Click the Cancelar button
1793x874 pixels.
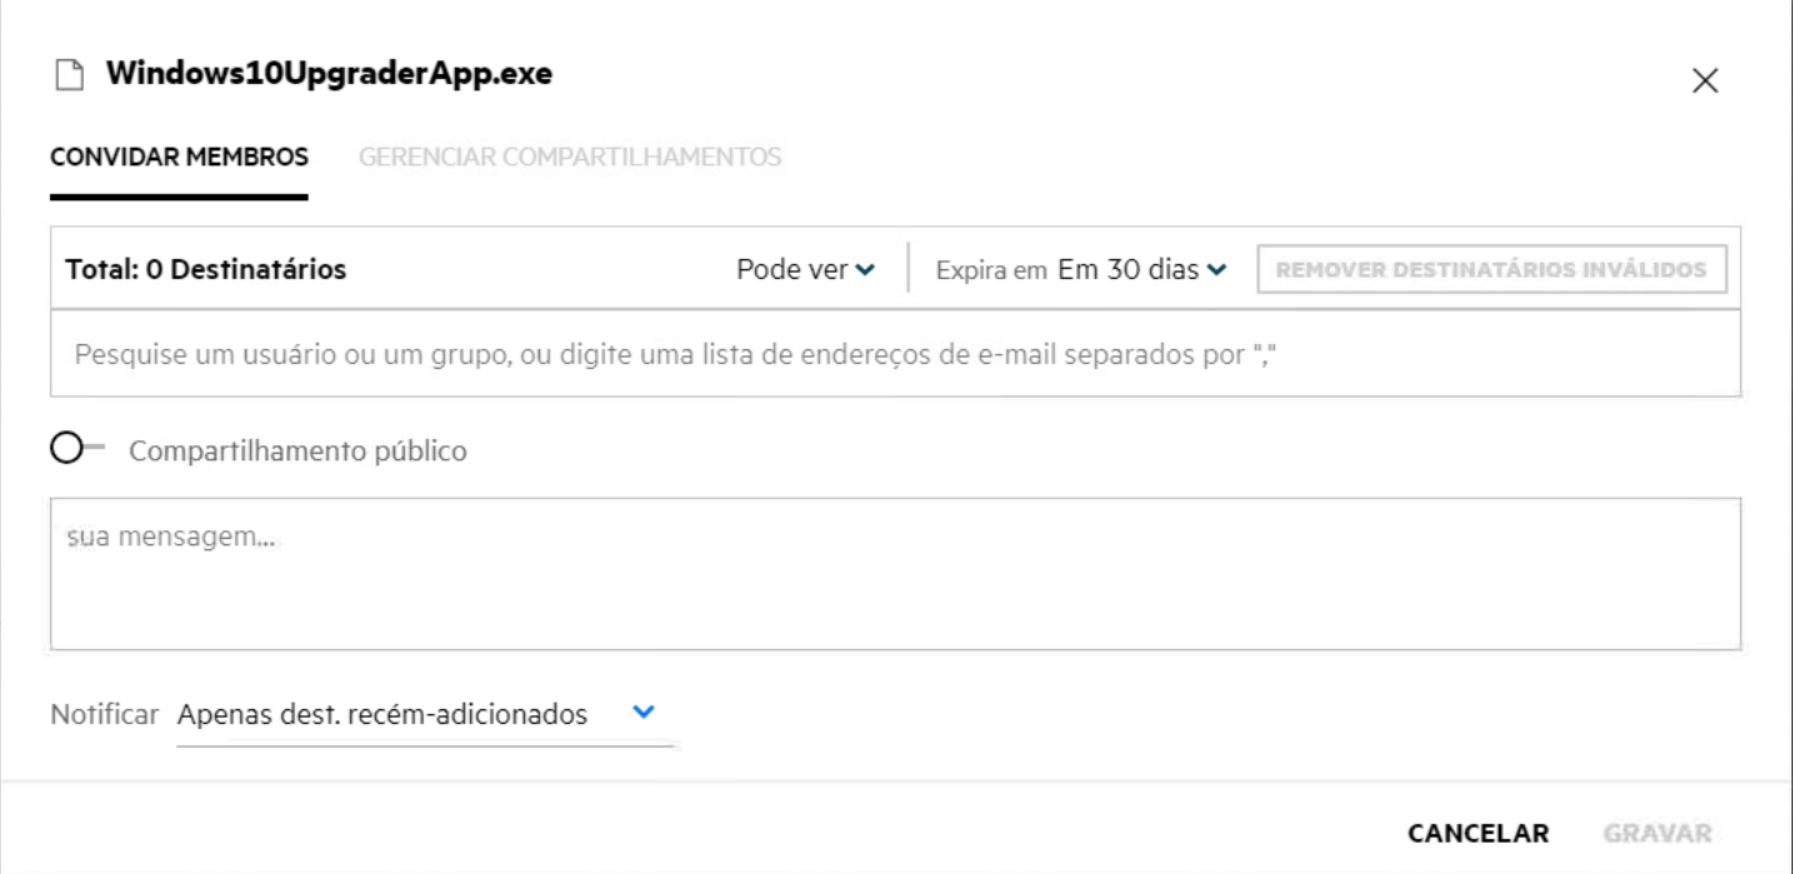pos(1478,833)
